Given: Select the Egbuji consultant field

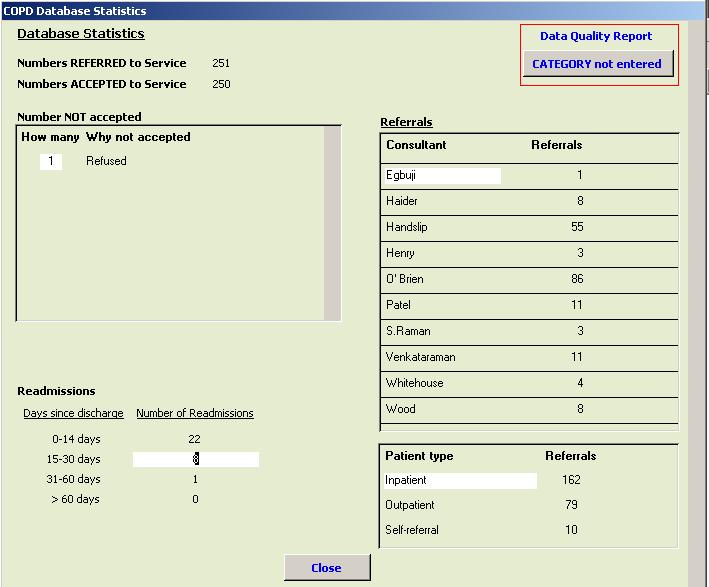Looking at the screenshot, I should point(443,175).
